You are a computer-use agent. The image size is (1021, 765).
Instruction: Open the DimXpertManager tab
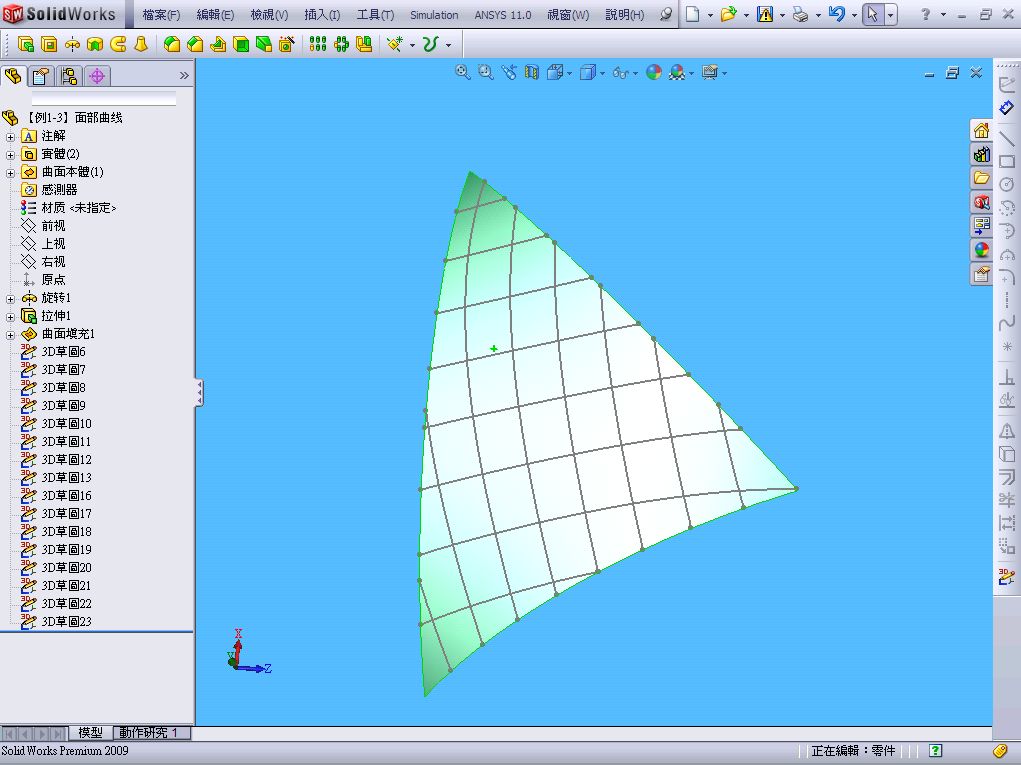97,76
